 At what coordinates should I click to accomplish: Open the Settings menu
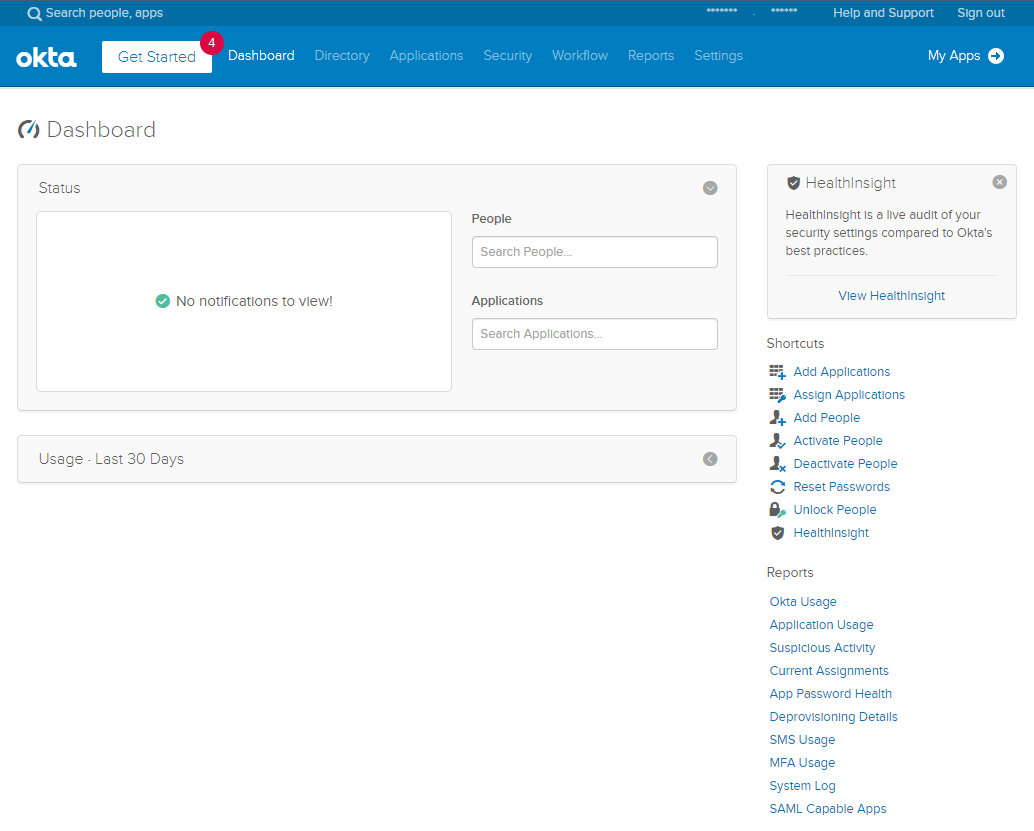click(718, 55)
